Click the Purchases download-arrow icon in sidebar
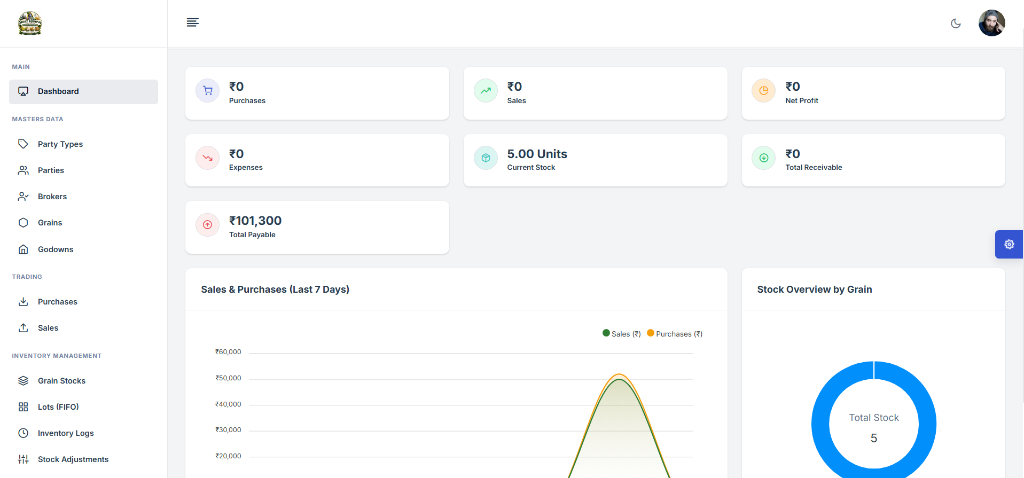Screen dimensions: 1024x478 point(24,302)
